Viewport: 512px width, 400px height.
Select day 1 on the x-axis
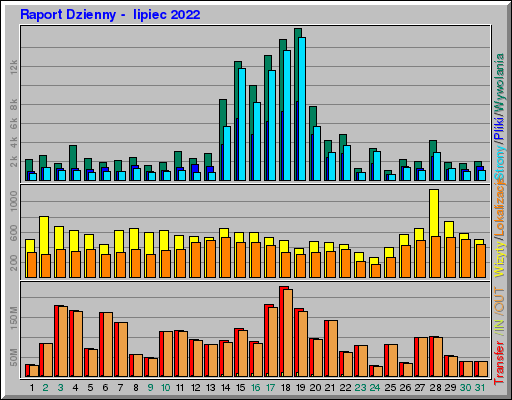click(x=32, y=388)
